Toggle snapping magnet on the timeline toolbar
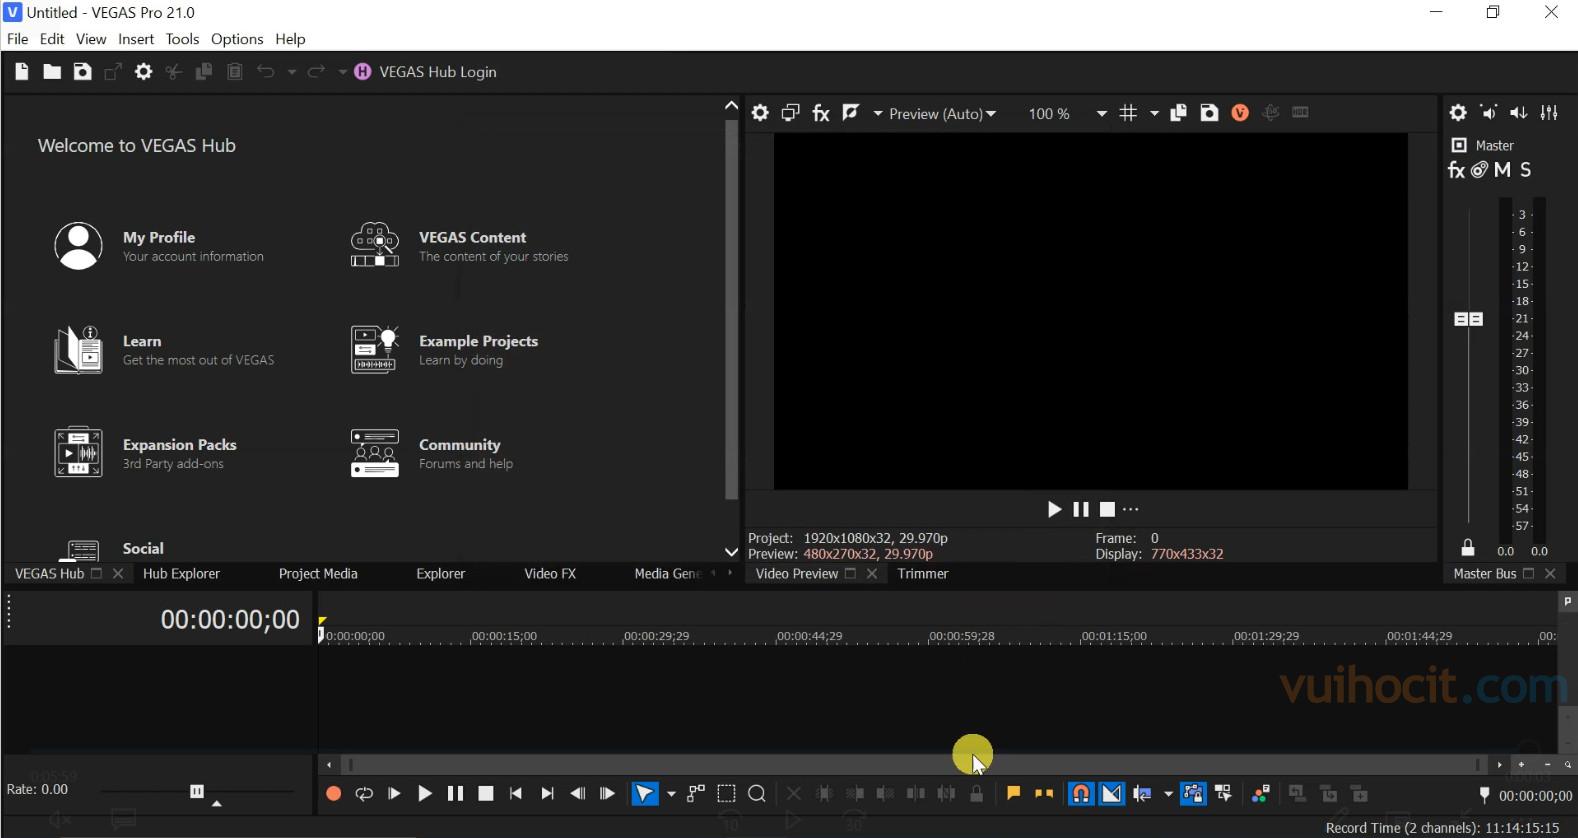 click(1081, 794)
